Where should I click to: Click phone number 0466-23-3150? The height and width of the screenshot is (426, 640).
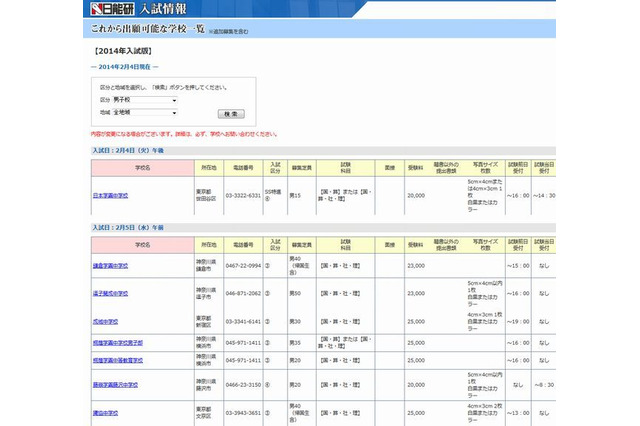pyautogui.click(x=243, y=385)
